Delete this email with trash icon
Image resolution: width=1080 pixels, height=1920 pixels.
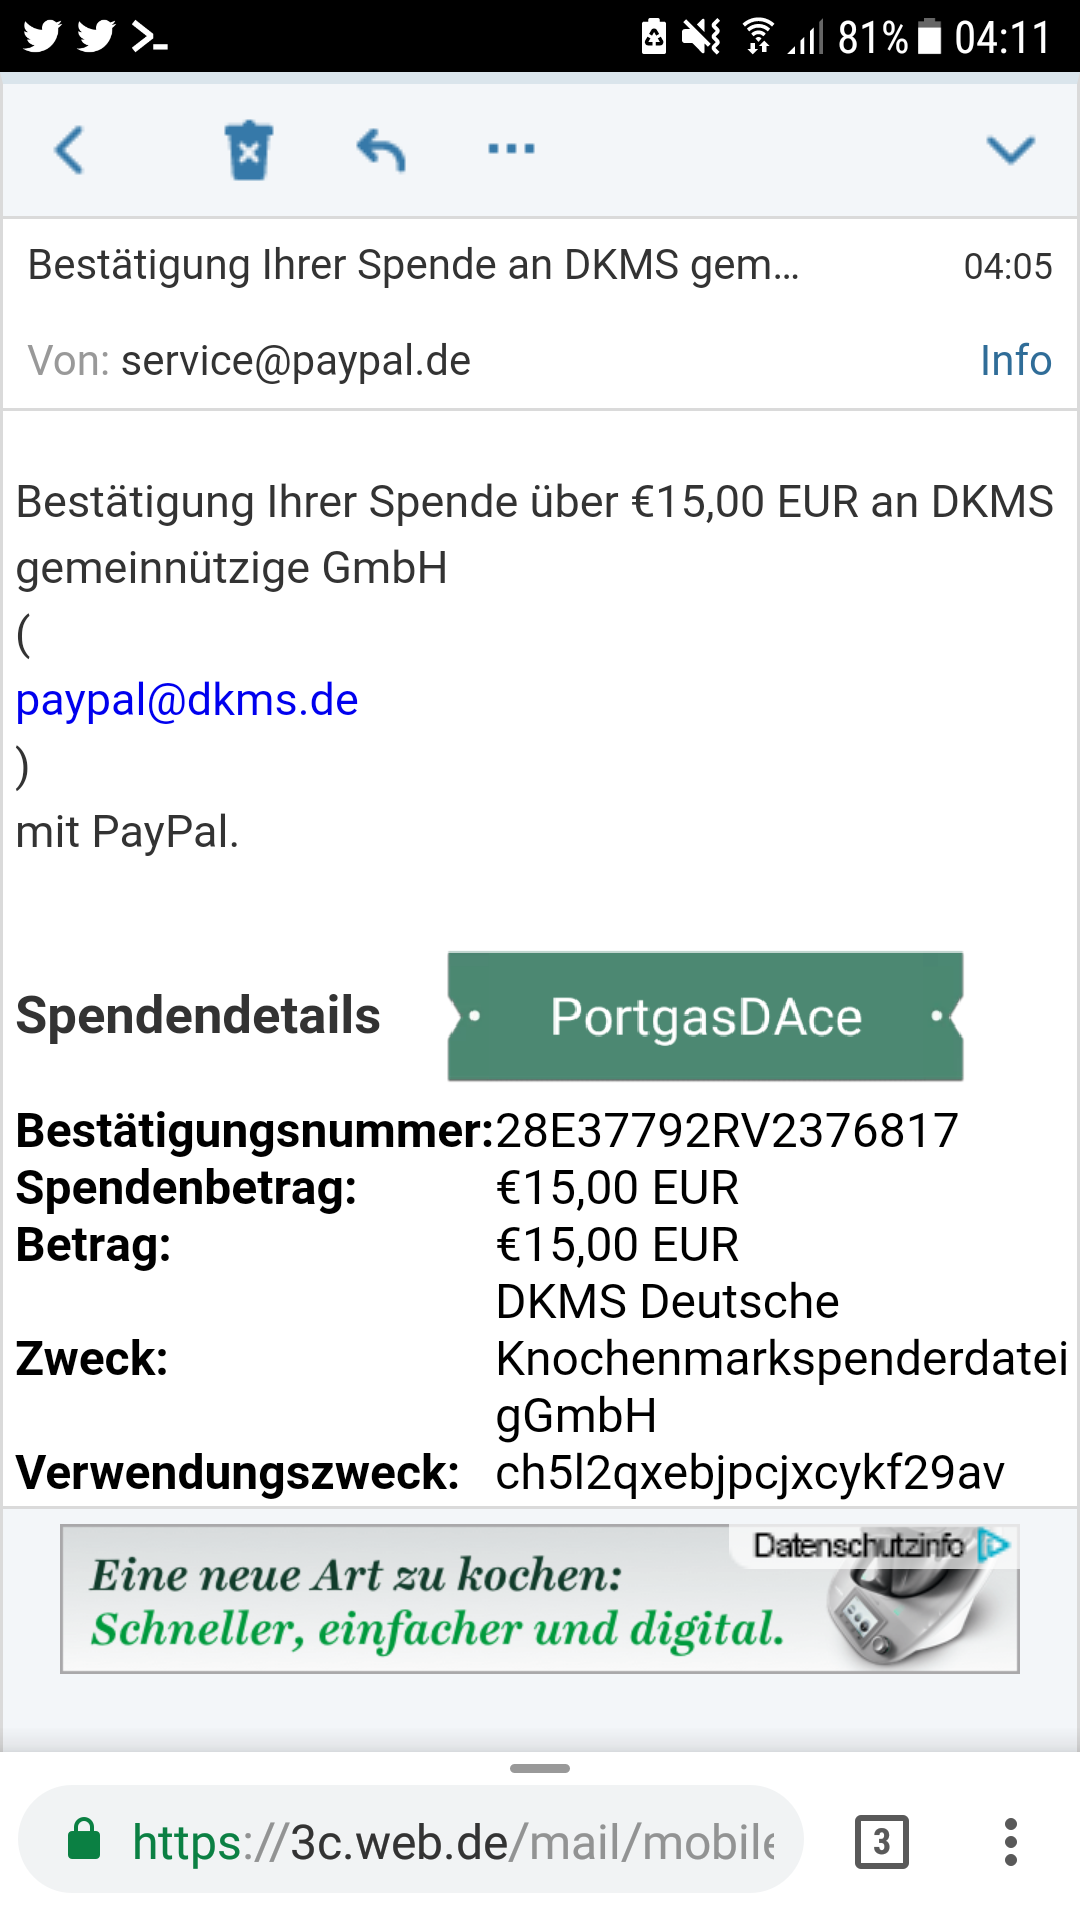248,150
